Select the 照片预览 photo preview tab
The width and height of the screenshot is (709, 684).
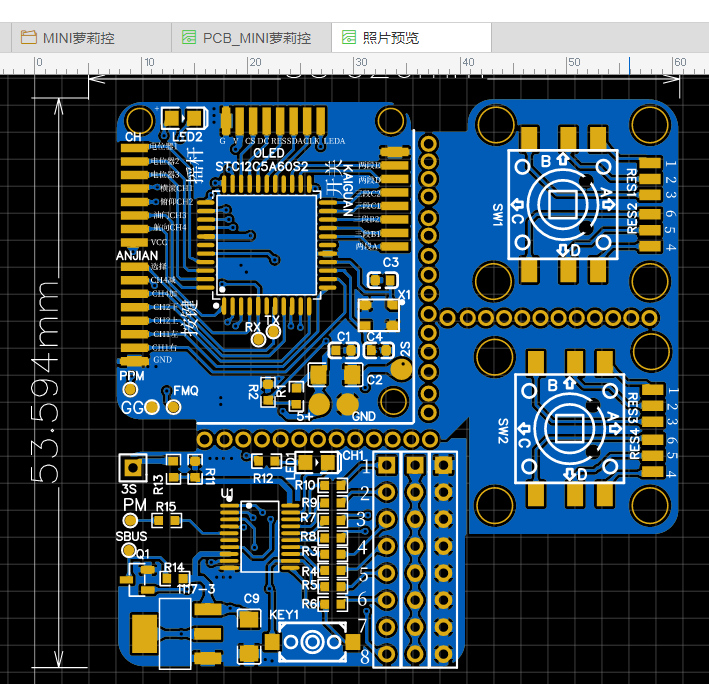click(x=391, y=38)
